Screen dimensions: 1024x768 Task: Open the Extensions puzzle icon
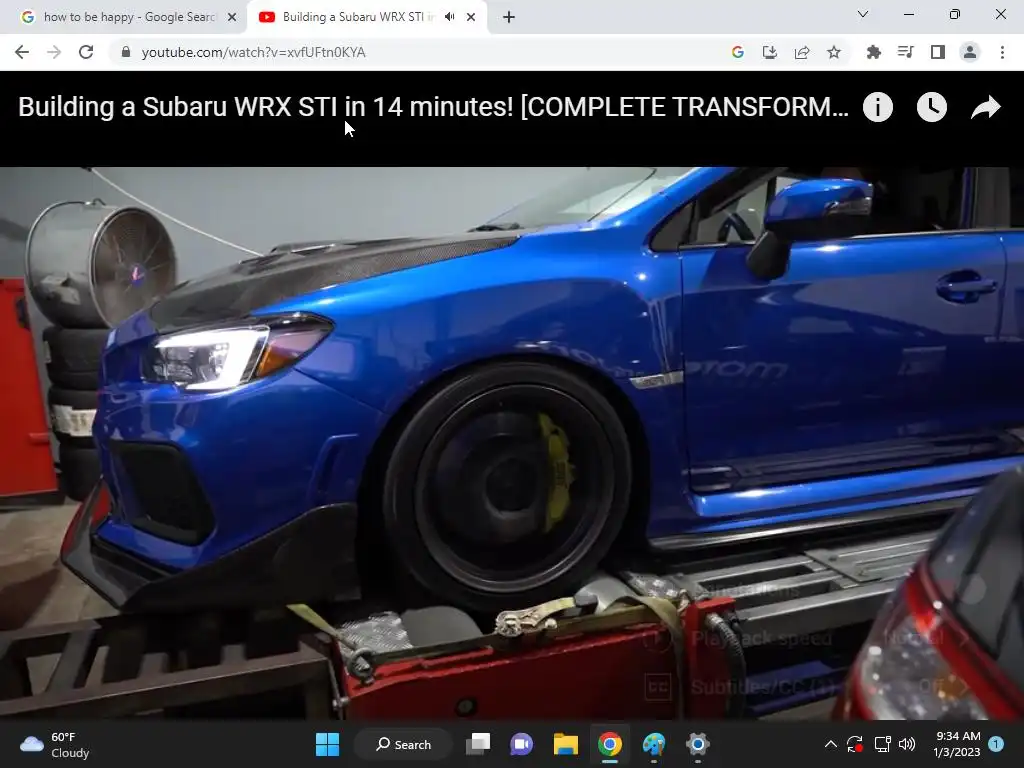pyautogui.click(x=873, y=52)
